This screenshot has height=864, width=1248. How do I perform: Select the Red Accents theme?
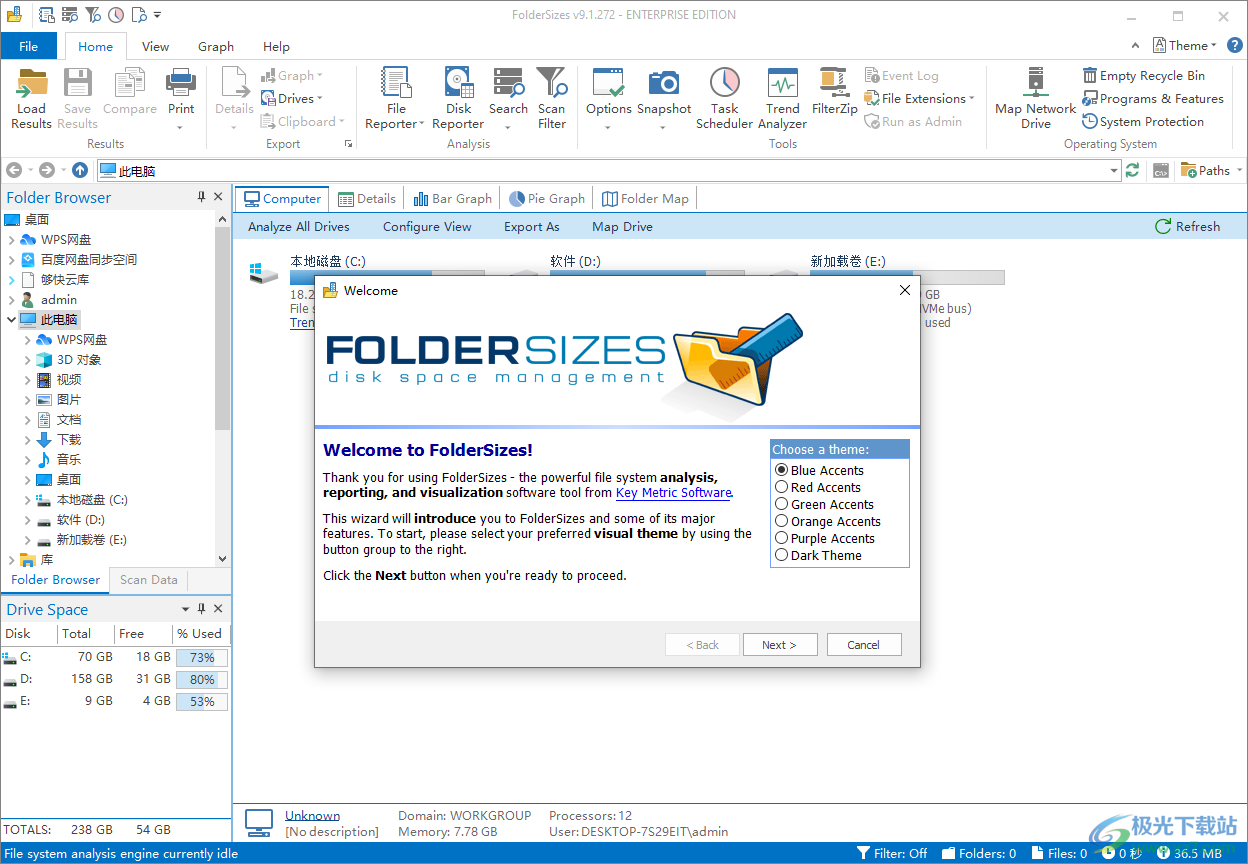[x=818, y=487]
